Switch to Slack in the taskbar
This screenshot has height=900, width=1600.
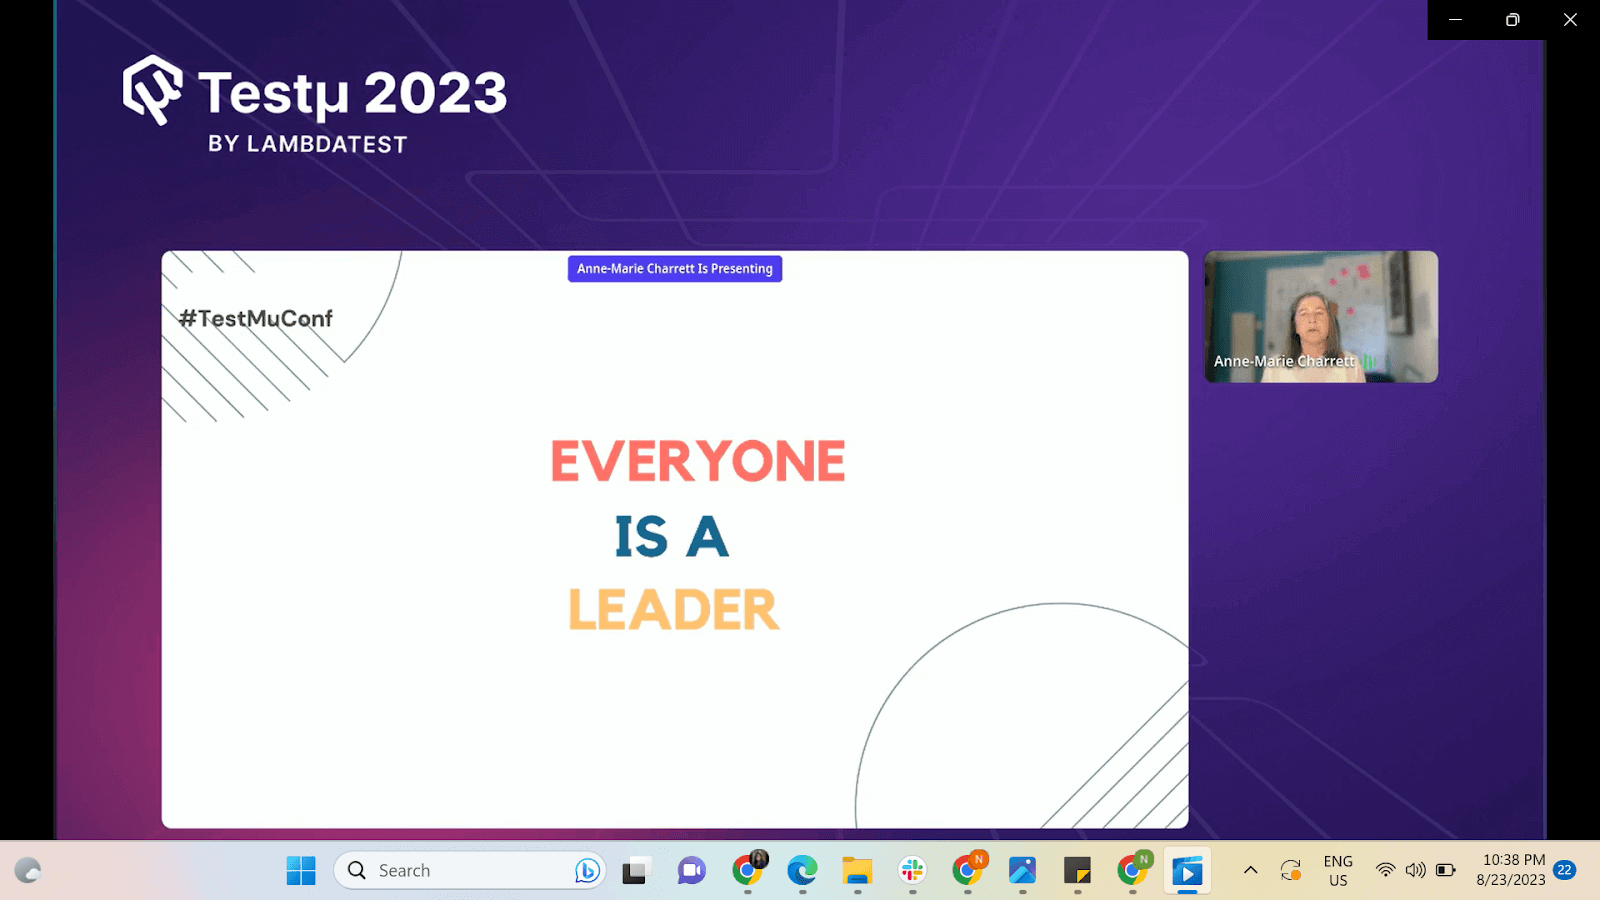[x=912, y=871]
